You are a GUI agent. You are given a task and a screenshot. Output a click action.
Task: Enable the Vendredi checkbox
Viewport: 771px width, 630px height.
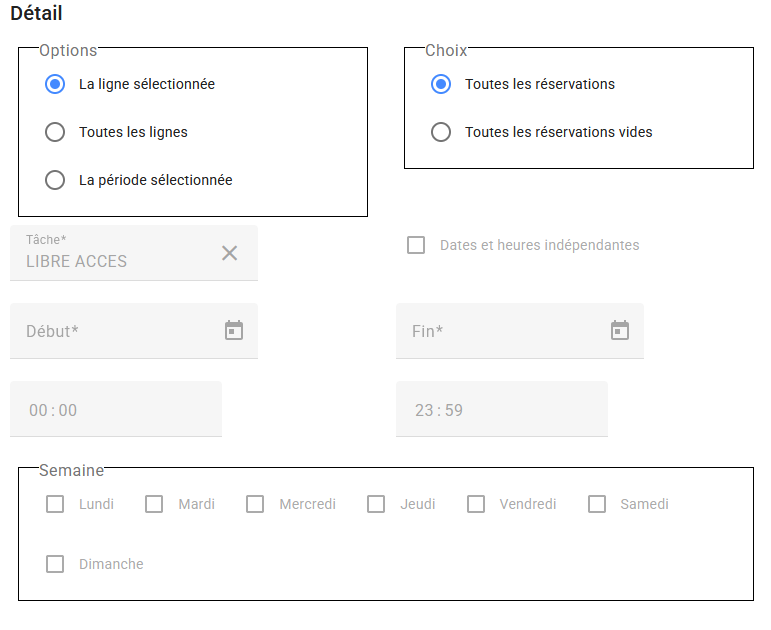pos(476,504)
